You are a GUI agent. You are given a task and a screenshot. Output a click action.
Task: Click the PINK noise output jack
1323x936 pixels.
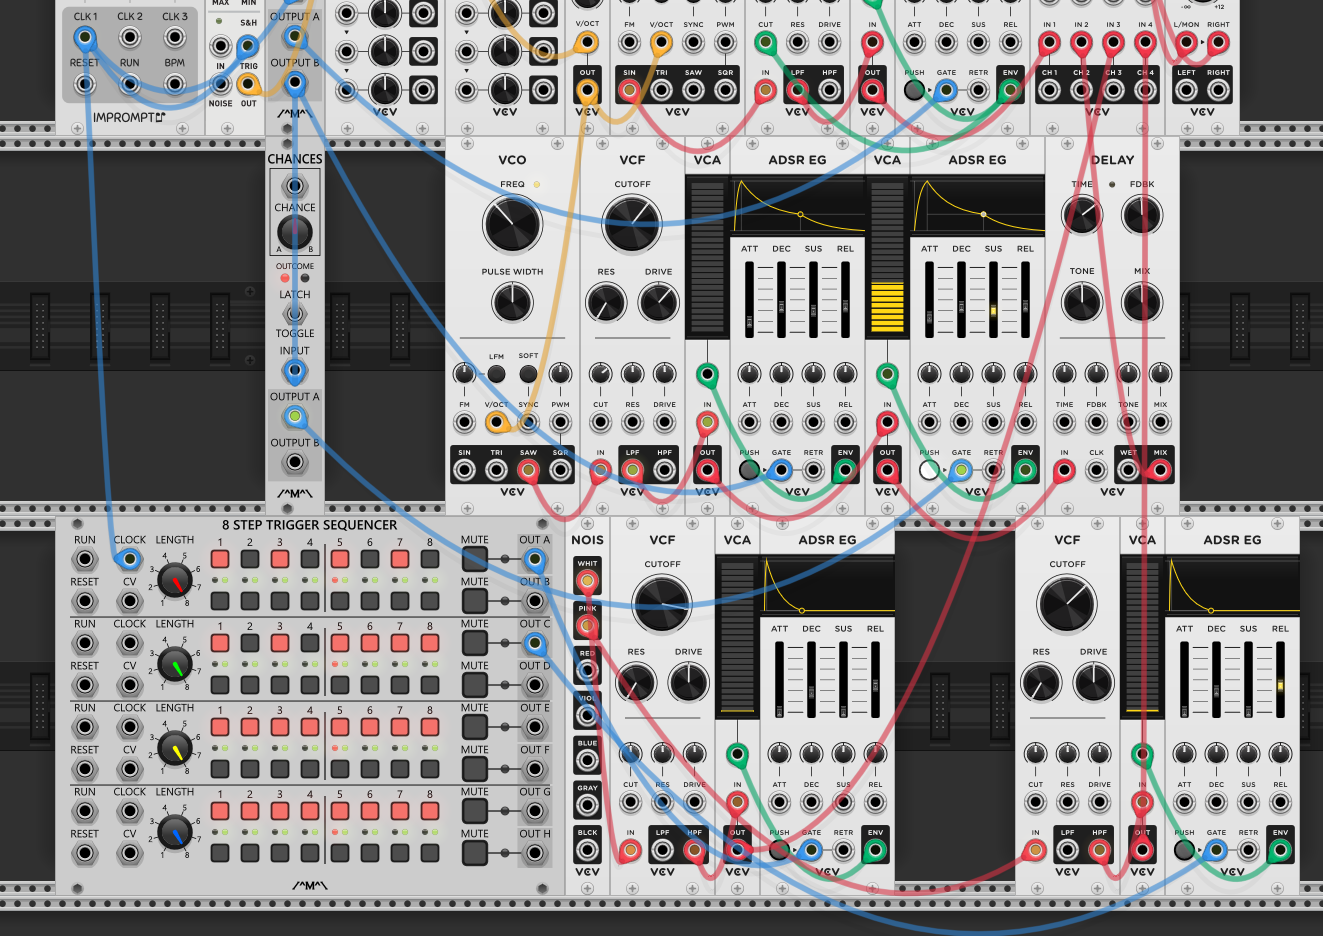[587, 626]
